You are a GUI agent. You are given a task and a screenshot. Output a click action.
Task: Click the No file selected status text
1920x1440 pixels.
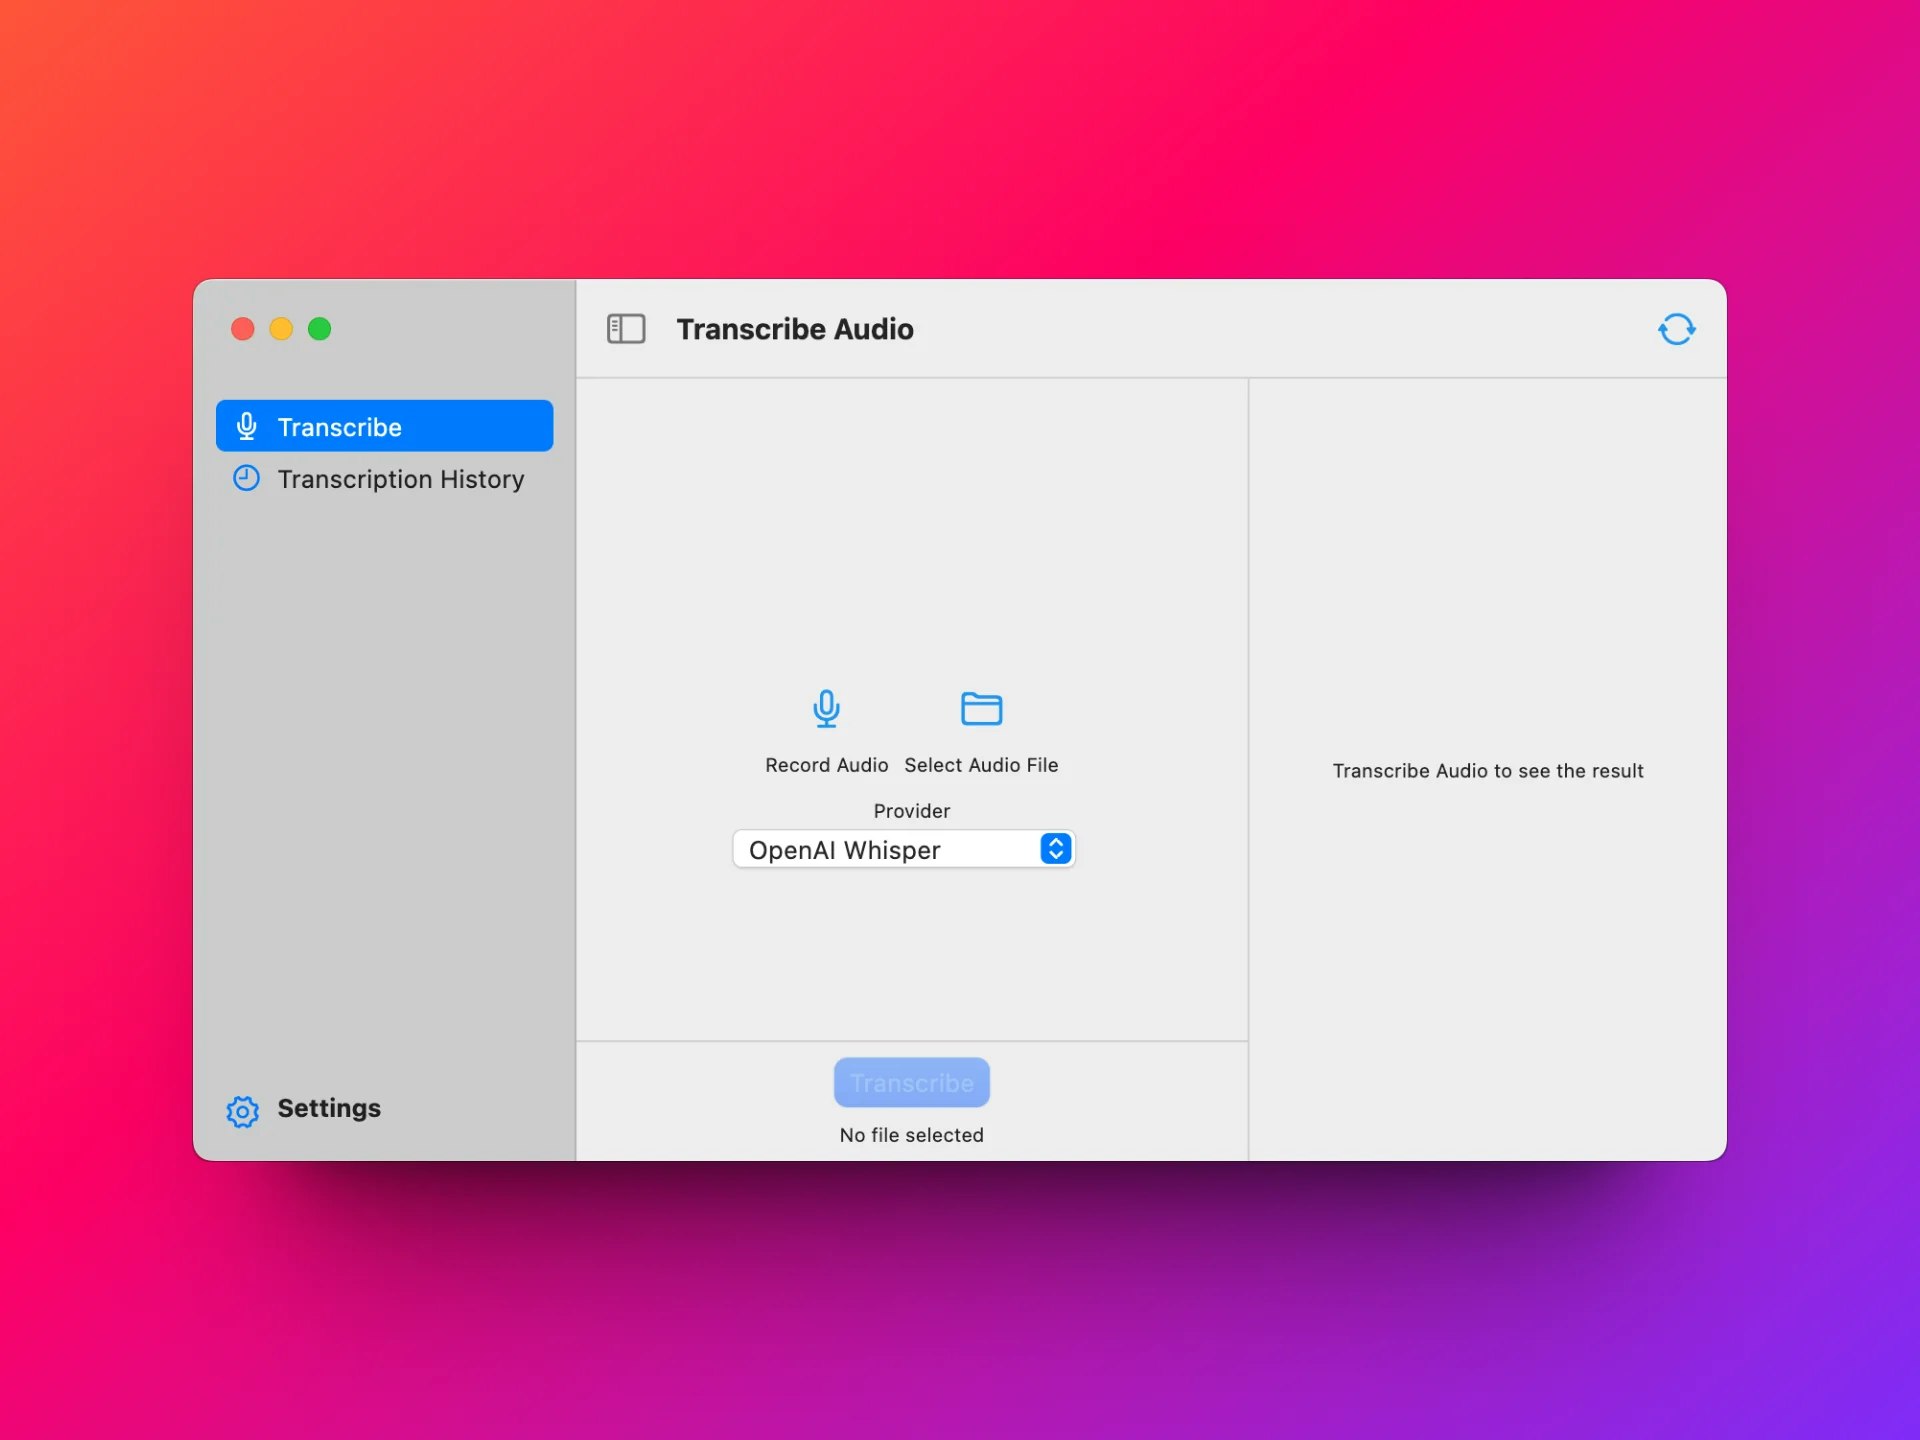coord(911,1134)
